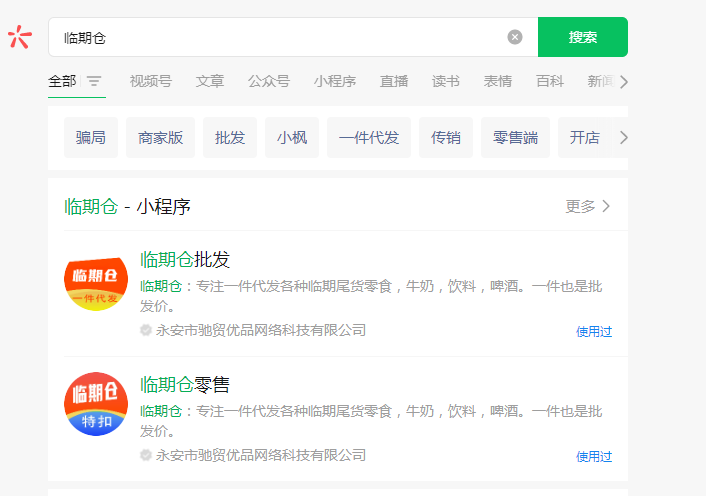The image size is (706, 496).
Task: Click the verified badge under 临期仓零售
Action: [145, 455]
